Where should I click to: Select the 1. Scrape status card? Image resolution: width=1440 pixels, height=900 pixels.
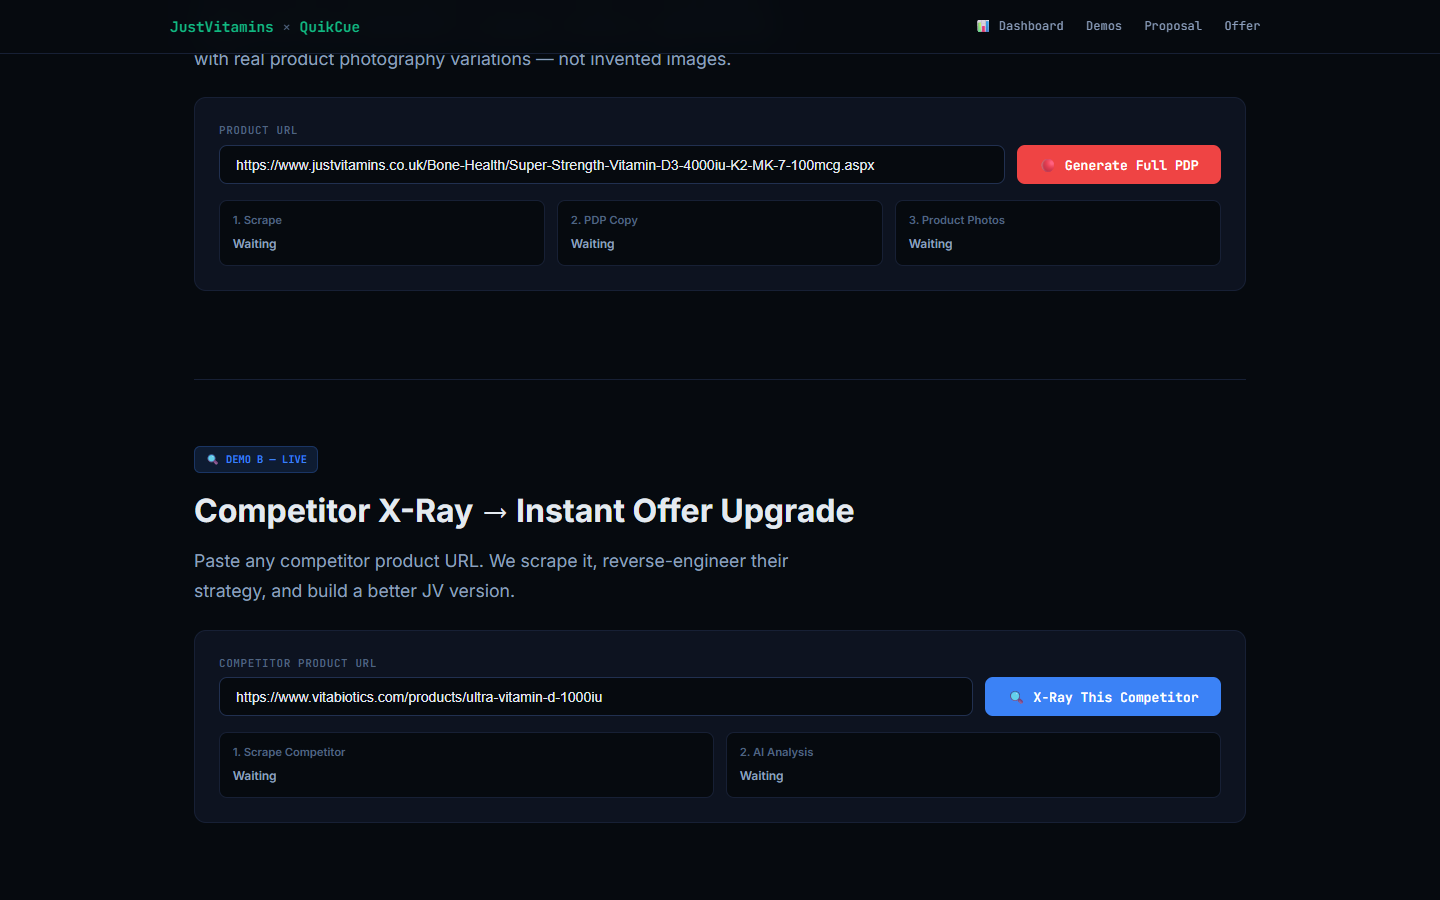pos(381,233)
